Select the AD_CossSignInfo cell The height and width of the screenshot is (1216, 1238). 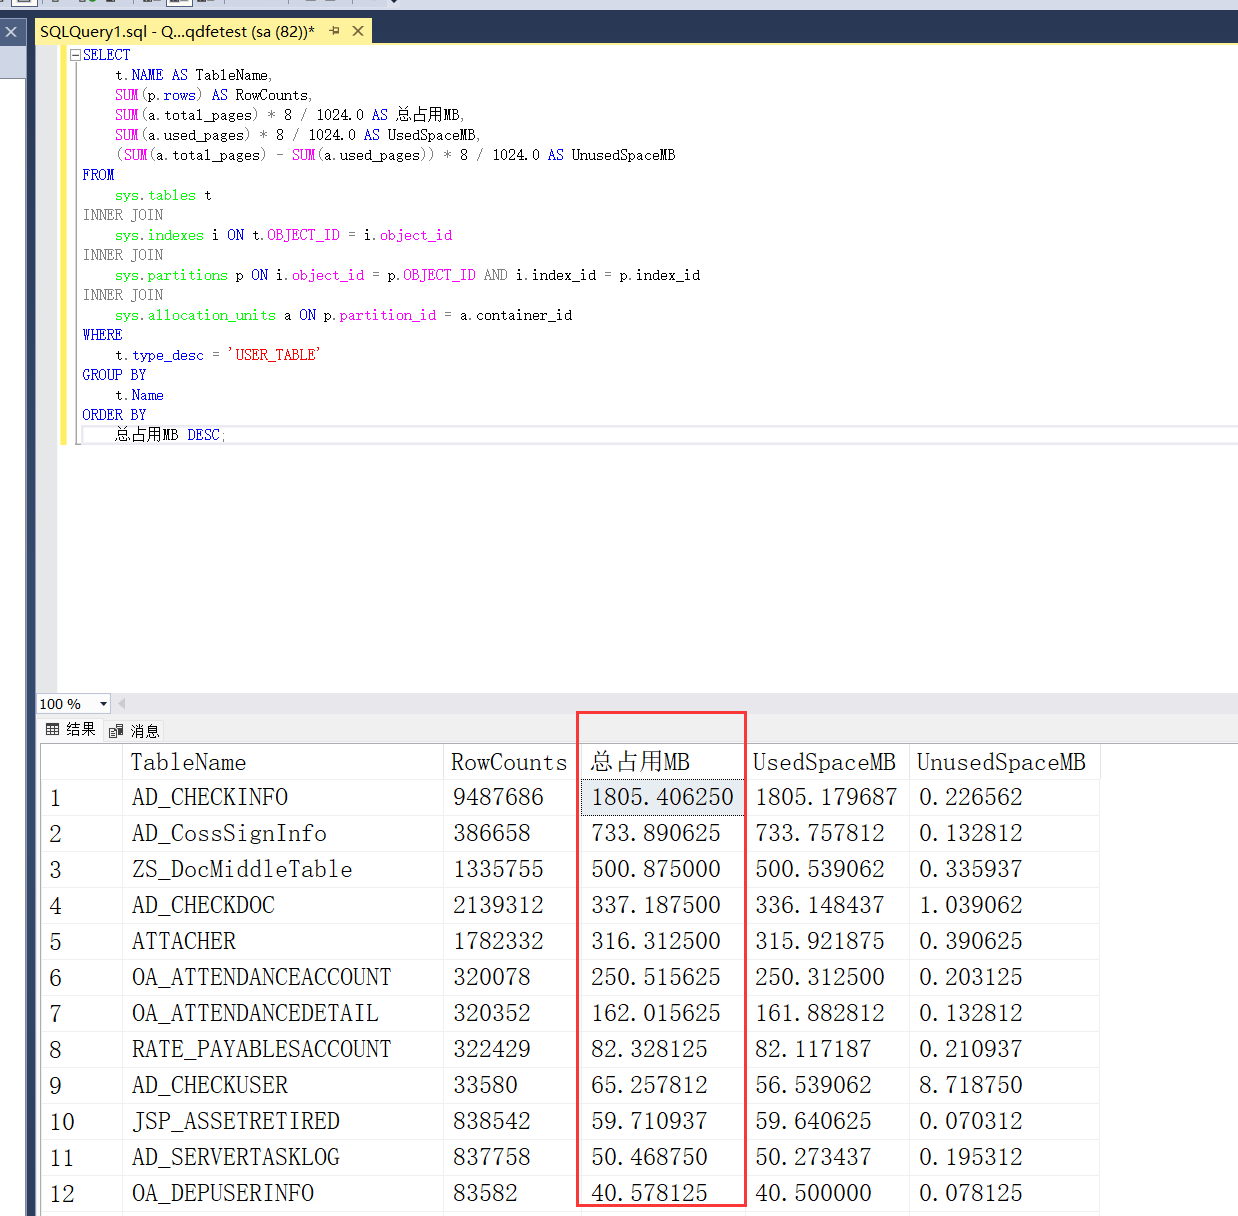[283, 833]
